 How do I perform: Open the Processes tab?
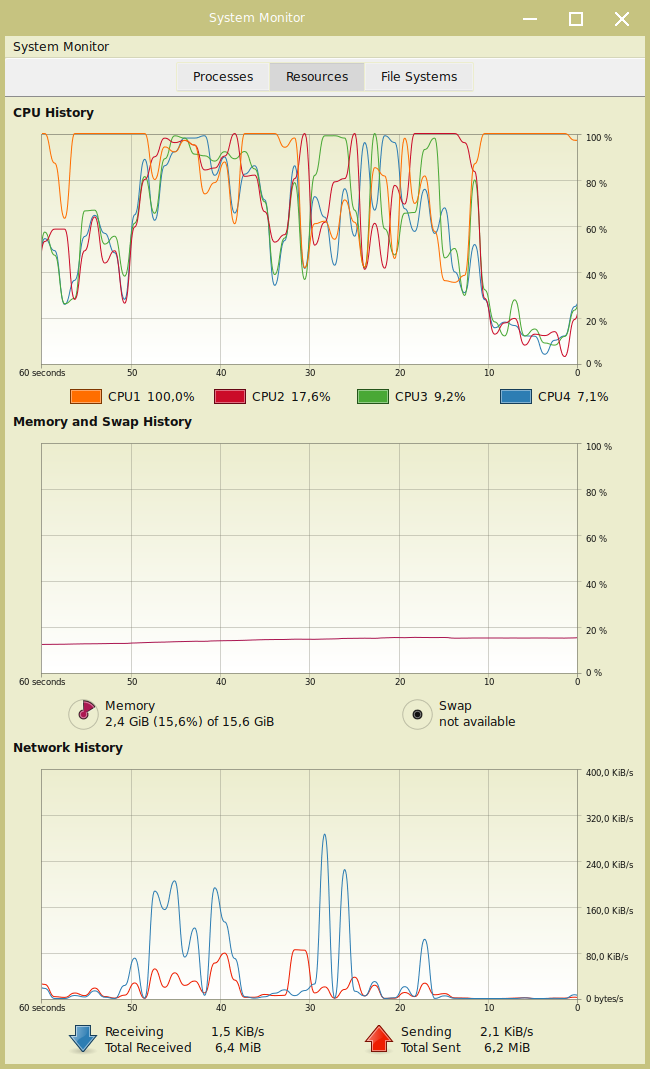coord(223,76)
